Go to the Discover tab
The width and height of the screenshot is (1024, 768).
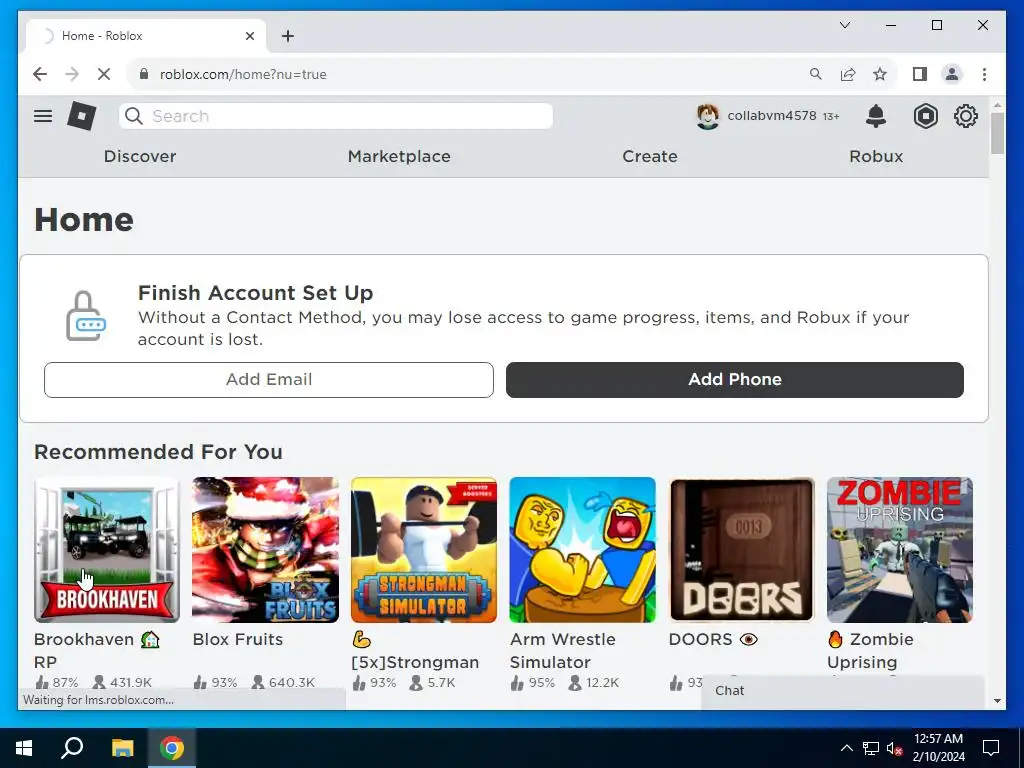click(140, 156)
